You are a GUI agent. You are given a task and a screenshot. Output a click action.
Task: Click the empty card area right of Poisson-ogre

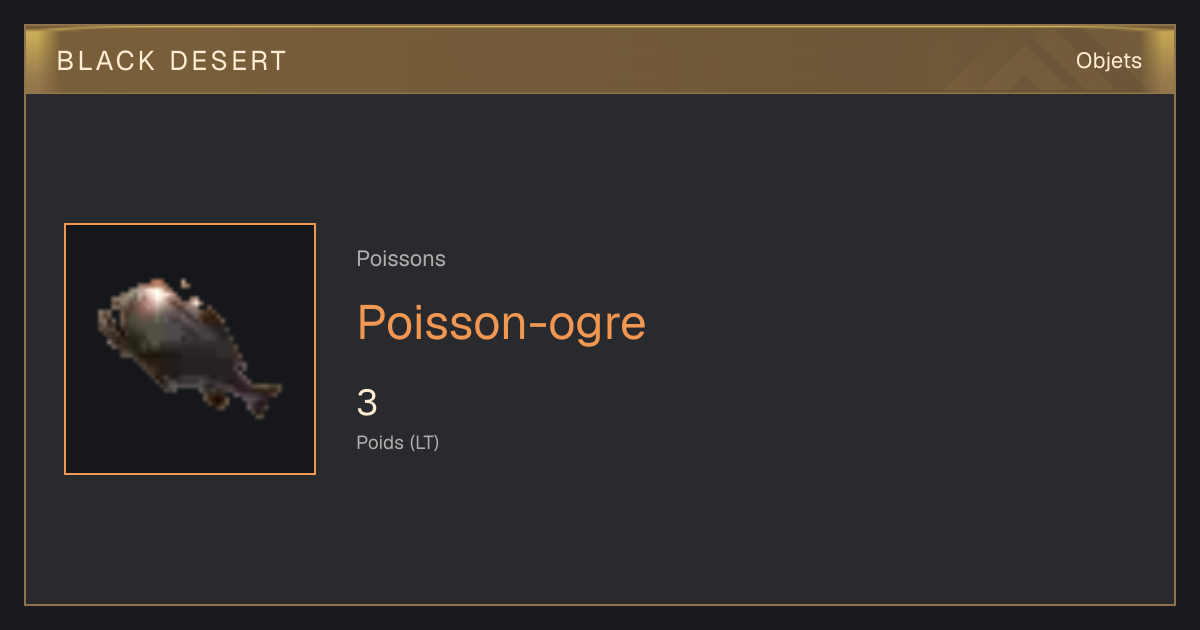[900, 323]
